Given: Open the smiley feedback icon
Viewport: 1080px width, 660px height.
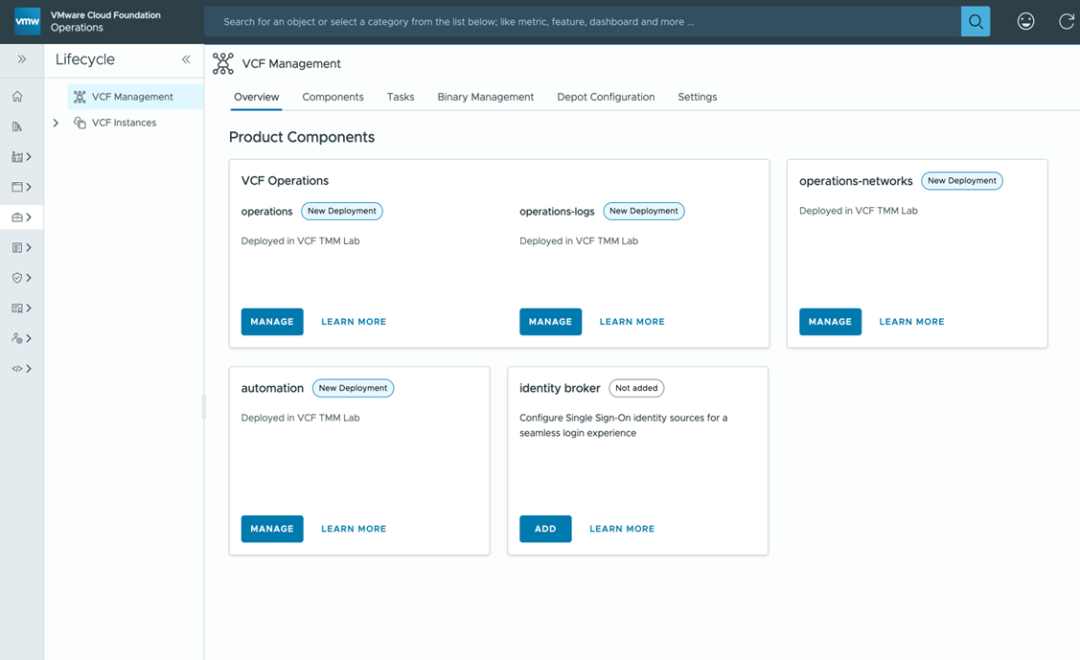Looking at the screenshot, I should pos(1026,21).
